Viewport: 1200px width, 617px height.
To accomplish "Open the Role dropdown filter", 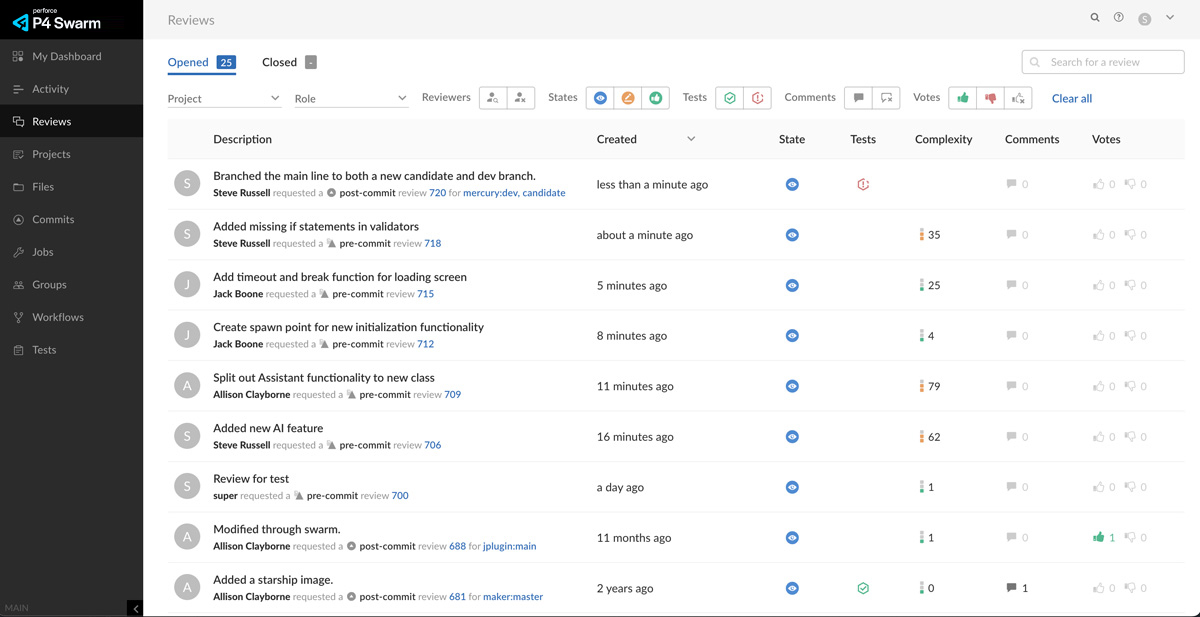I will pos(350,98).
